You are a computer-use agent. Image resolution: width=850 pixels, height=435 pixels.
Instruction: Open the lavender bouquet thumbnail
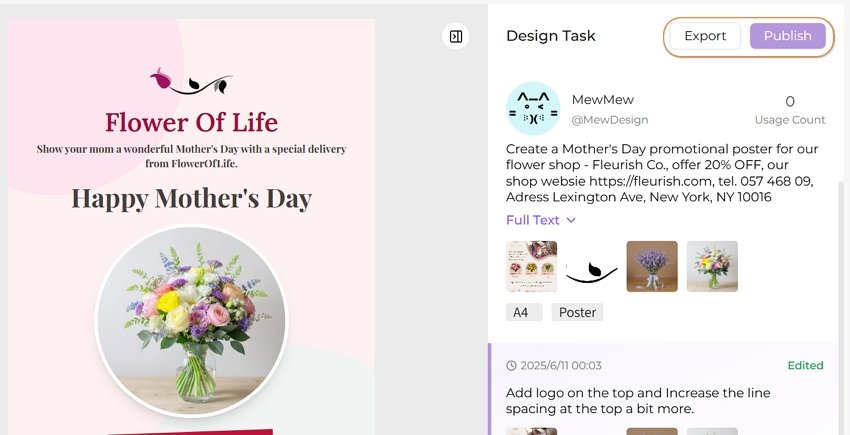point(652,266)
